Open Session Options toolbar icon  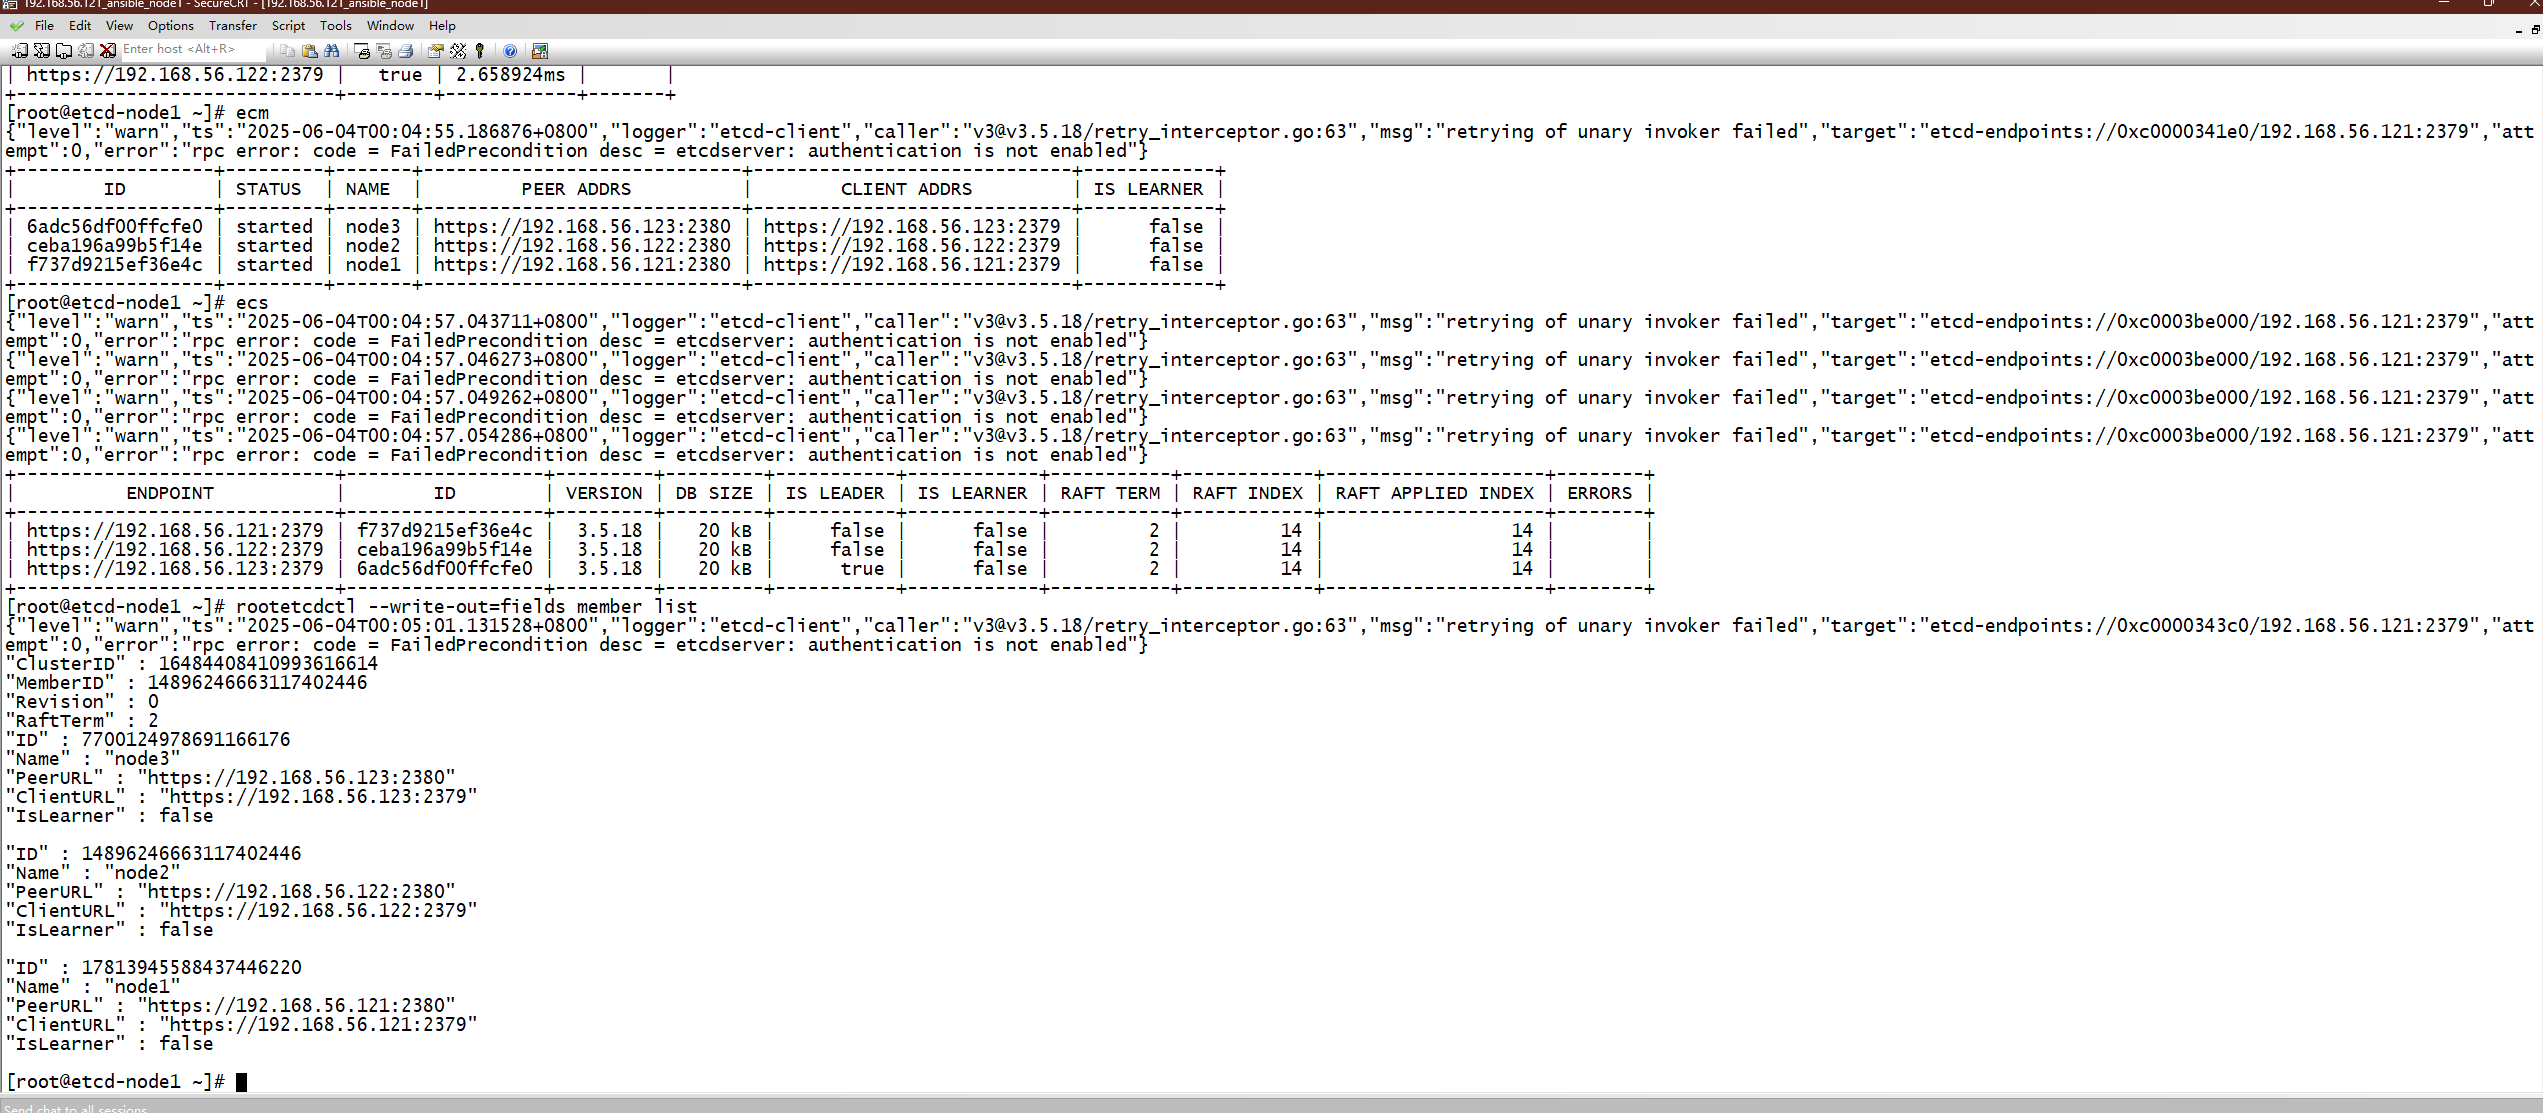click(436, 51)
